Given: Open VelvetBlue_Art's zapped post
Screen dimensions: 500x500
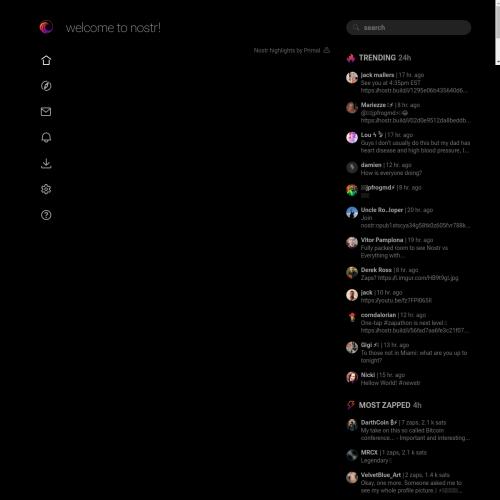Looking at the screenshot, I should [408, 483].
